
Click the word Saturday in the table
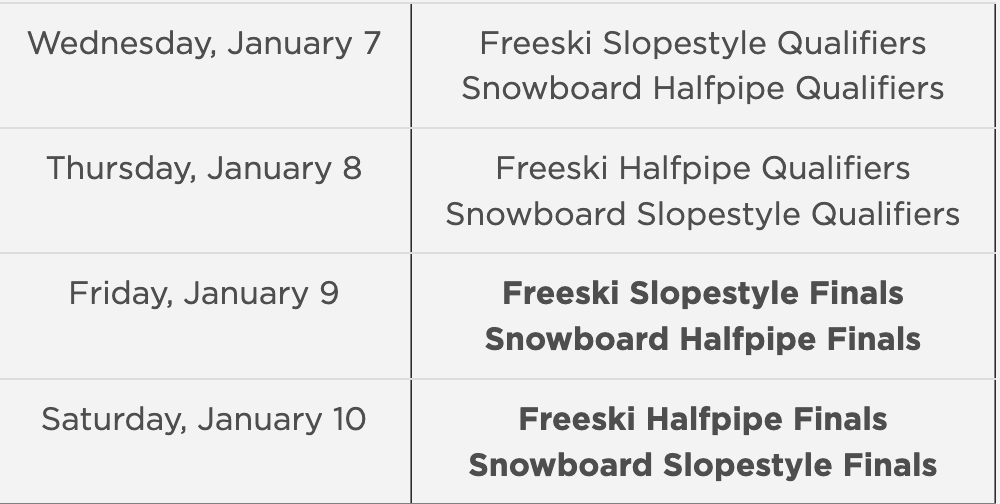tap(108, 420)
